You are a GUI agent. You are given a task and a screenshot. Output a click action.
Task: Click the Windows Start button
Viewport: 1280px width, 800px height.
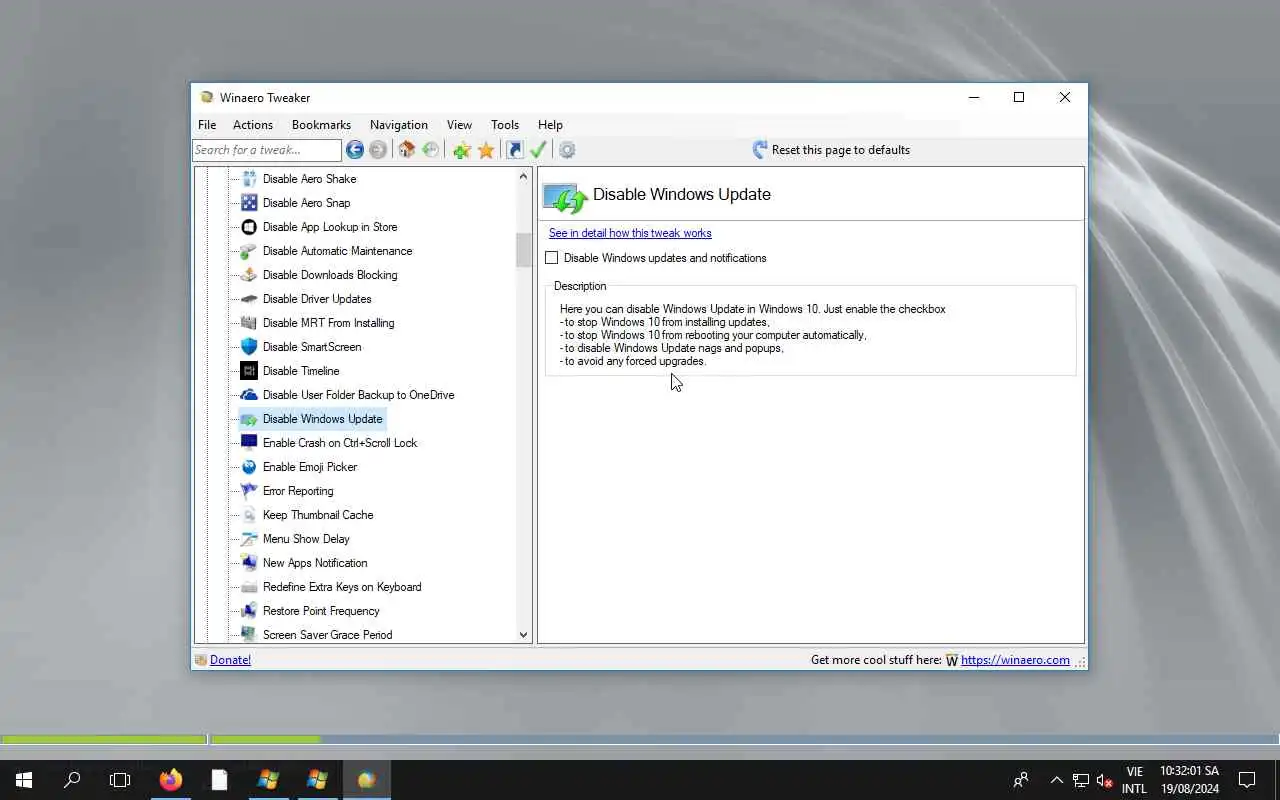[x=24, y=779]
